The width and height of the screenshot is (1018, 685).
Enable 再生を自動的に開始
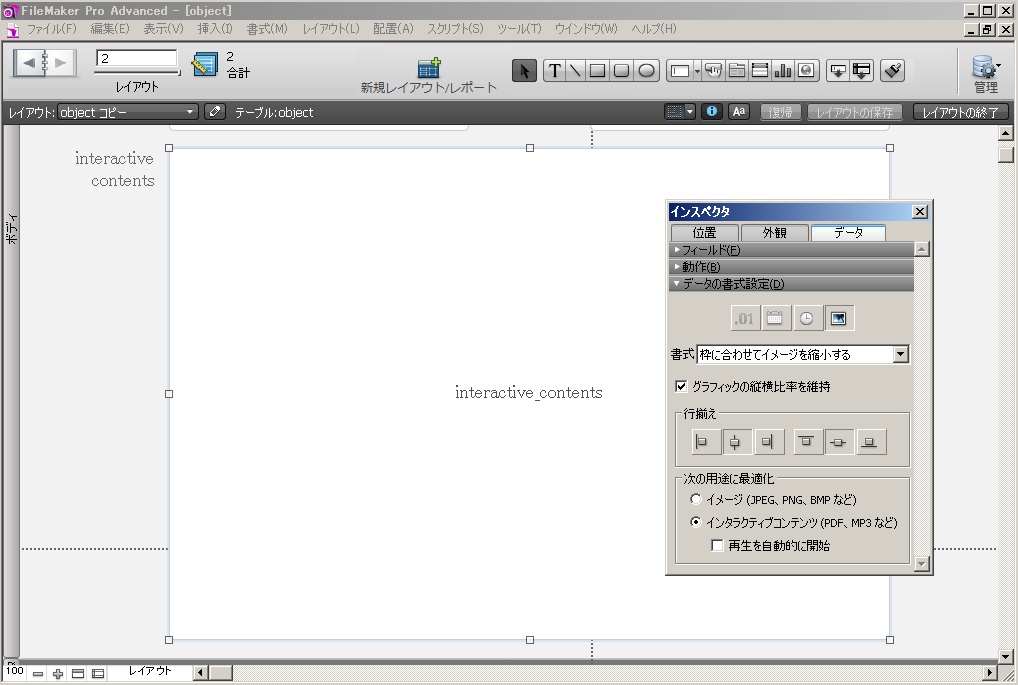(716, 545)
